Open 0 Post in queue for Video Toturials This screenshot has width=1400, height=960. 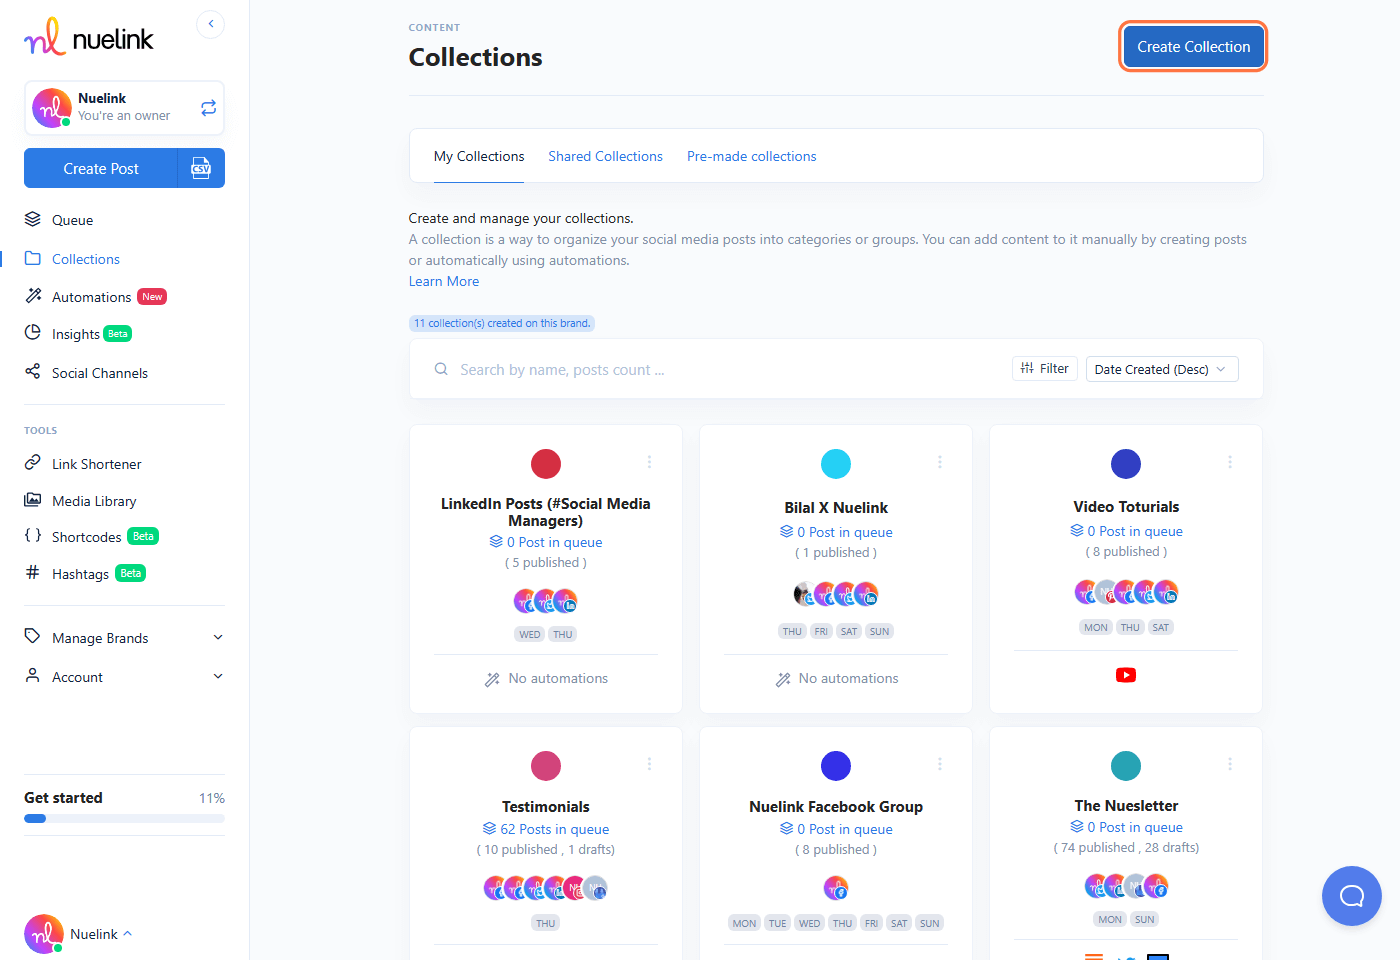(x=1126, y=531)
